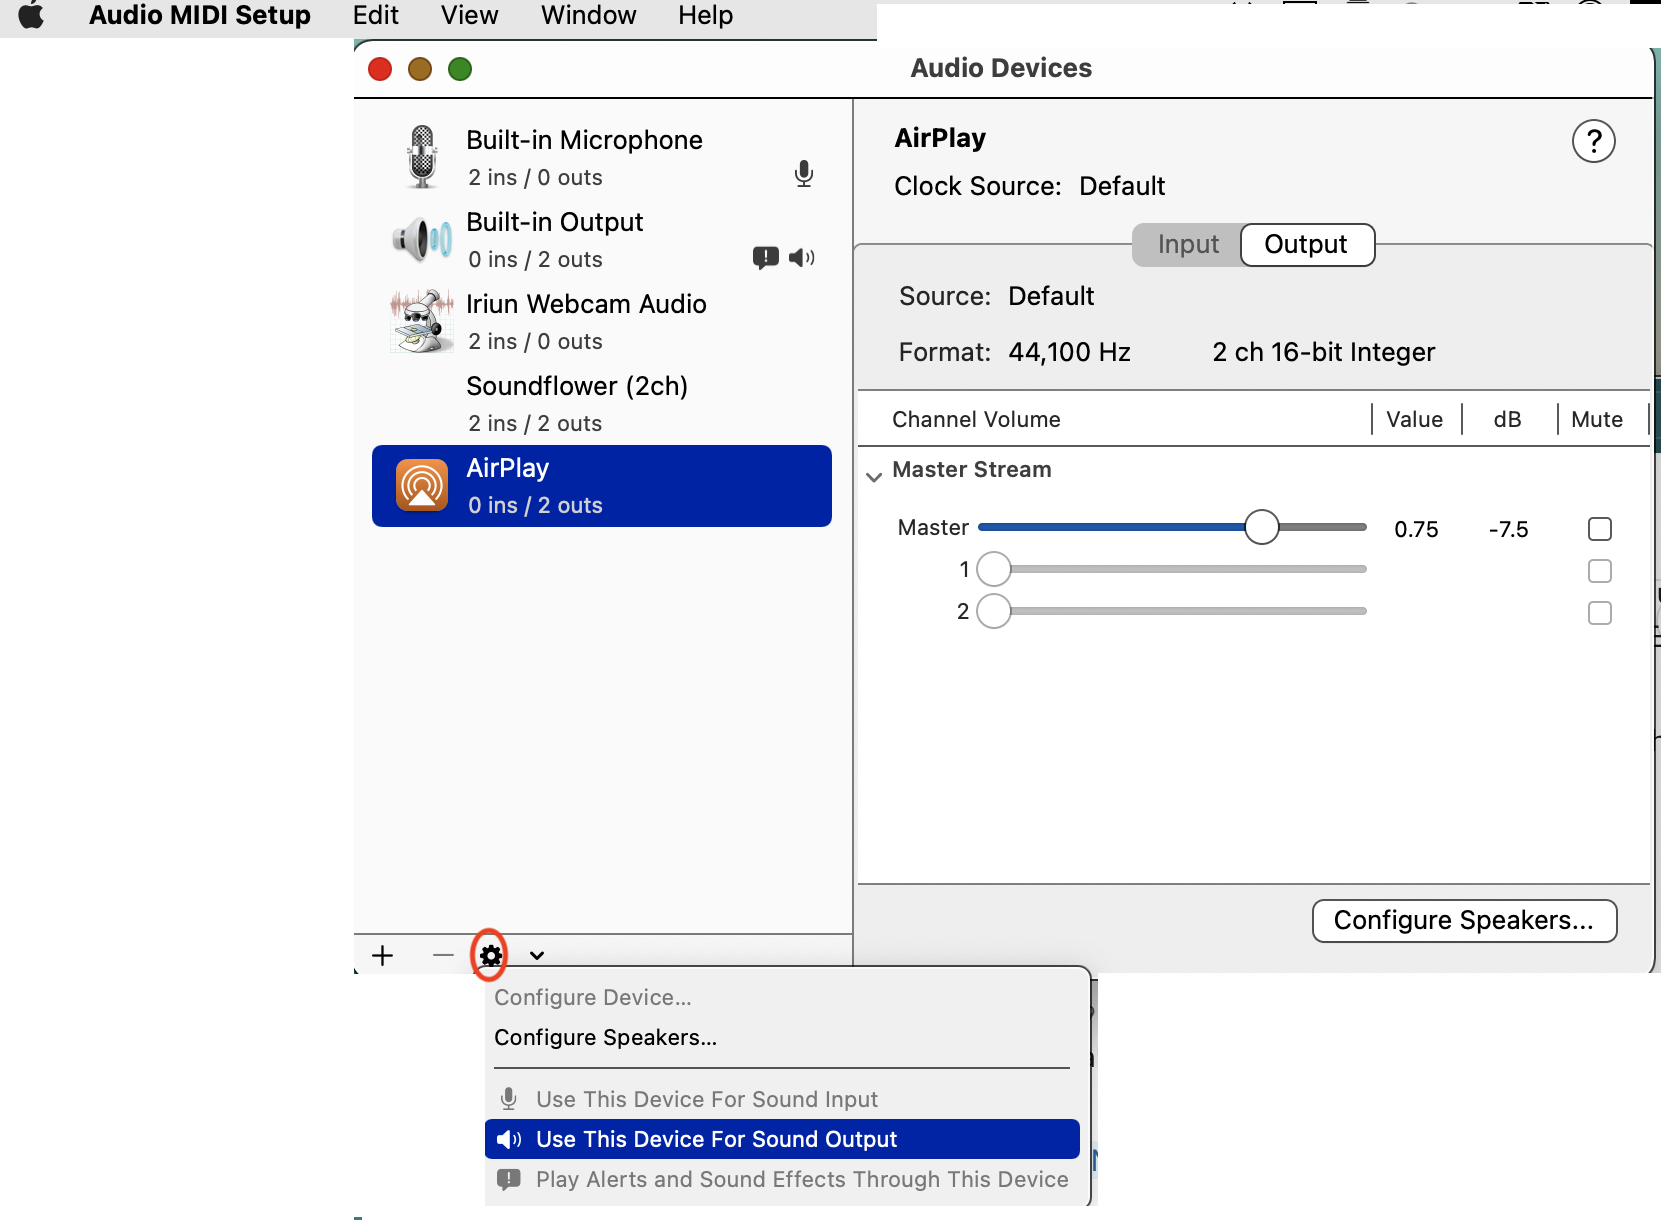Choose Use This Device For Sound Output

tap(782, 1139)
